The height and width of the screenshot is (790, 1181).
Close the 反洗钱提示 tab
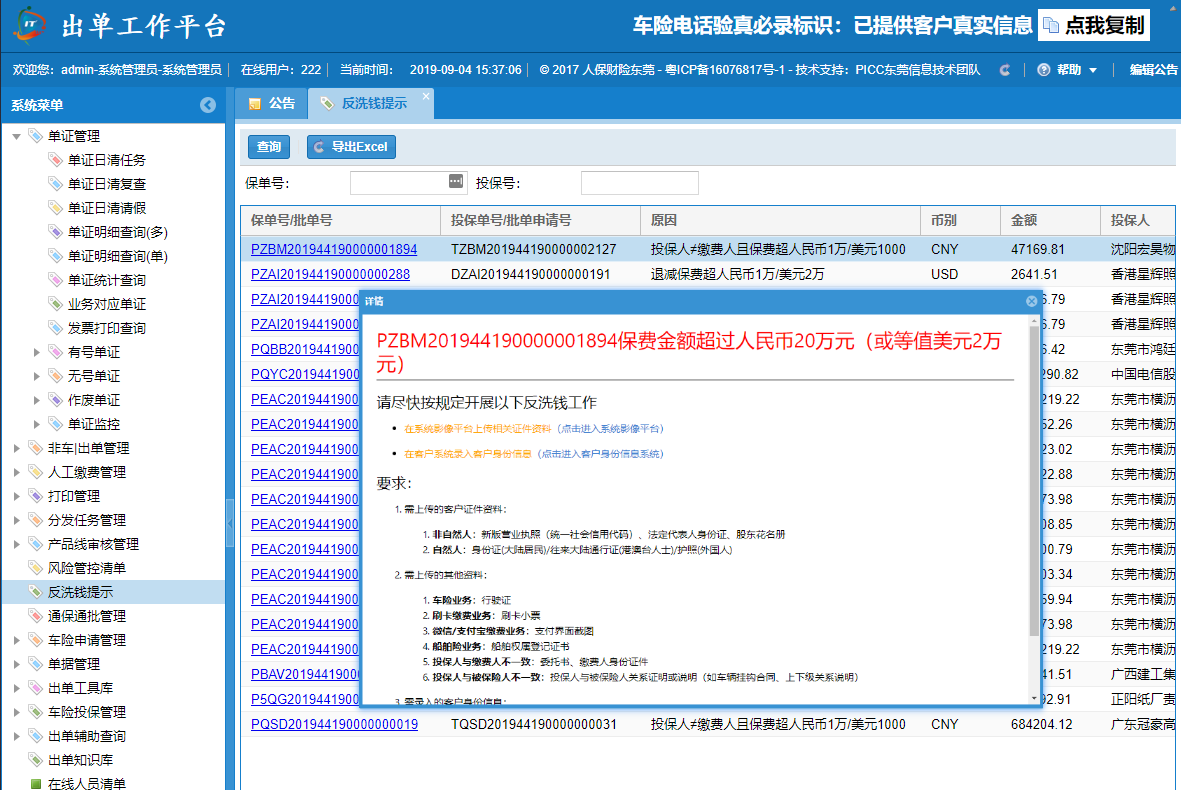[426, 97]
